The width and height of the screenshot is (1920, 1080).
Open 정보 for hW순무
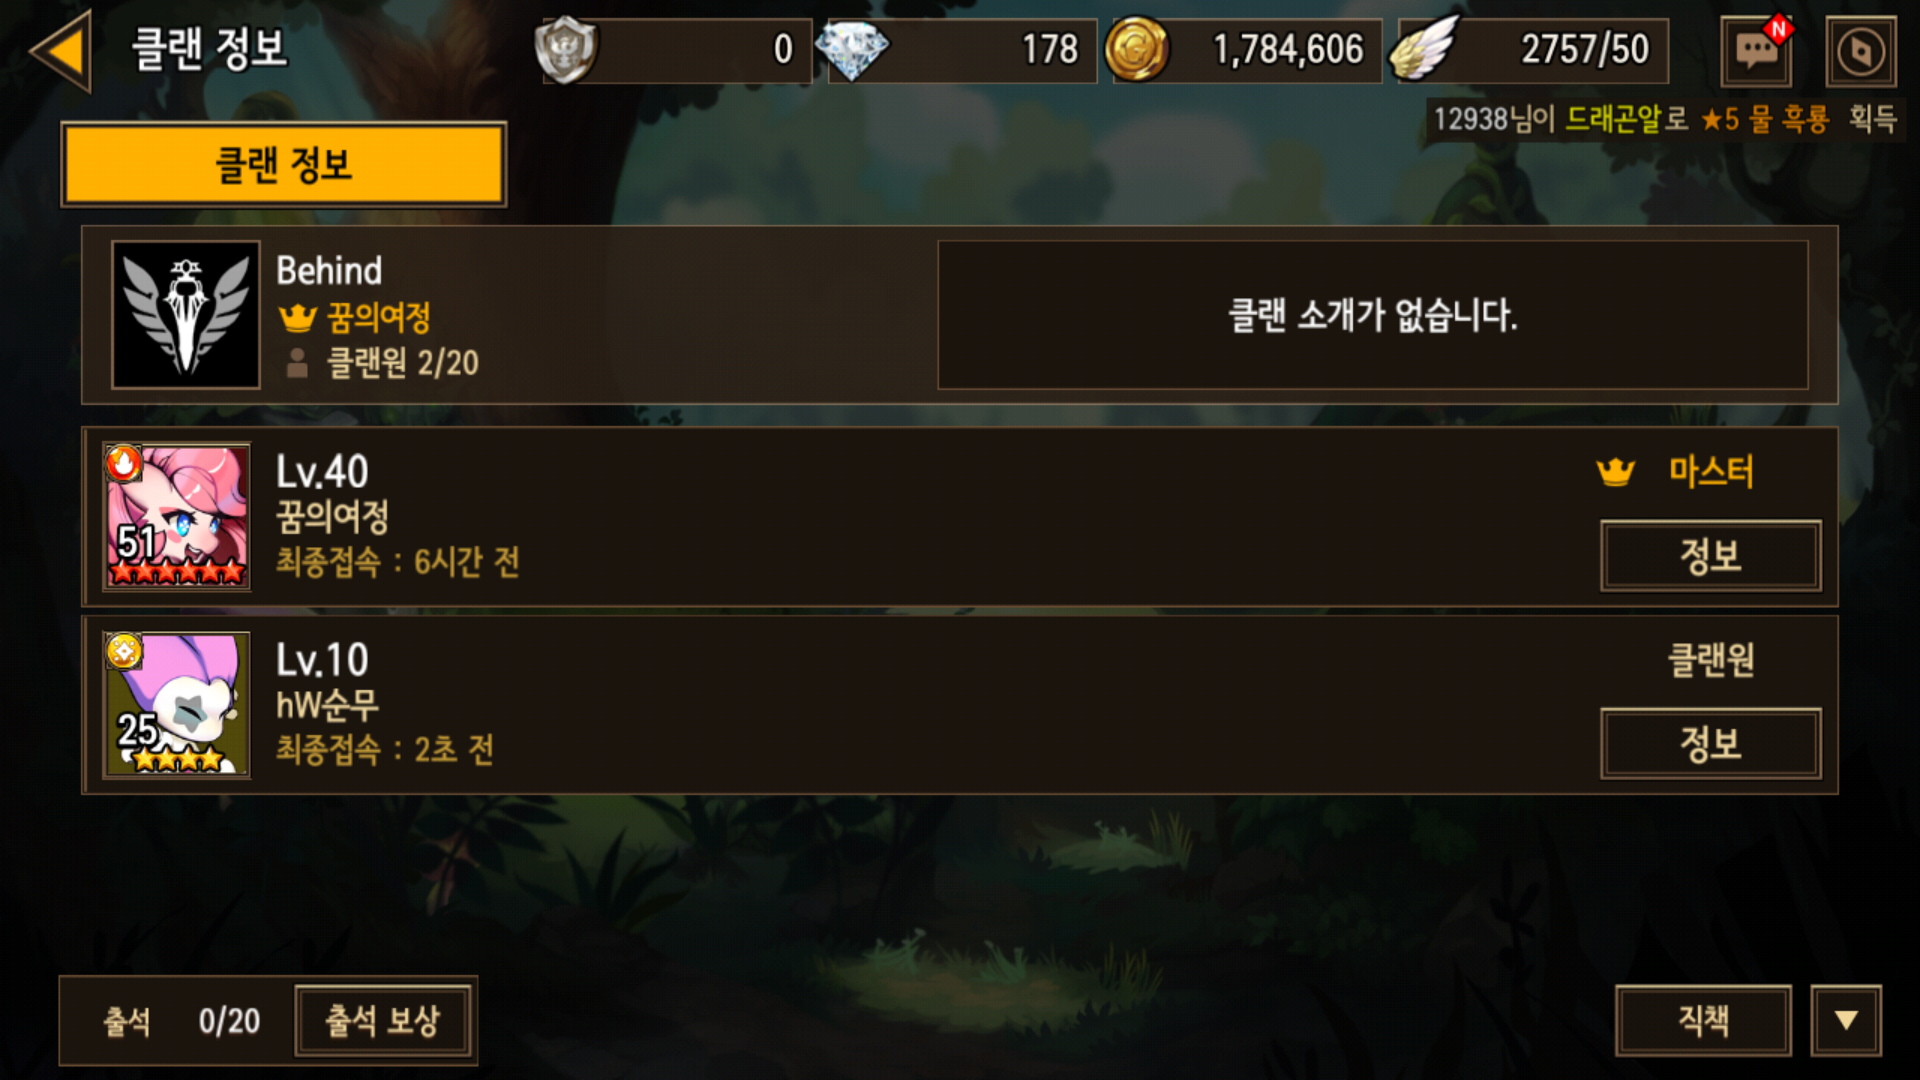1710,744
